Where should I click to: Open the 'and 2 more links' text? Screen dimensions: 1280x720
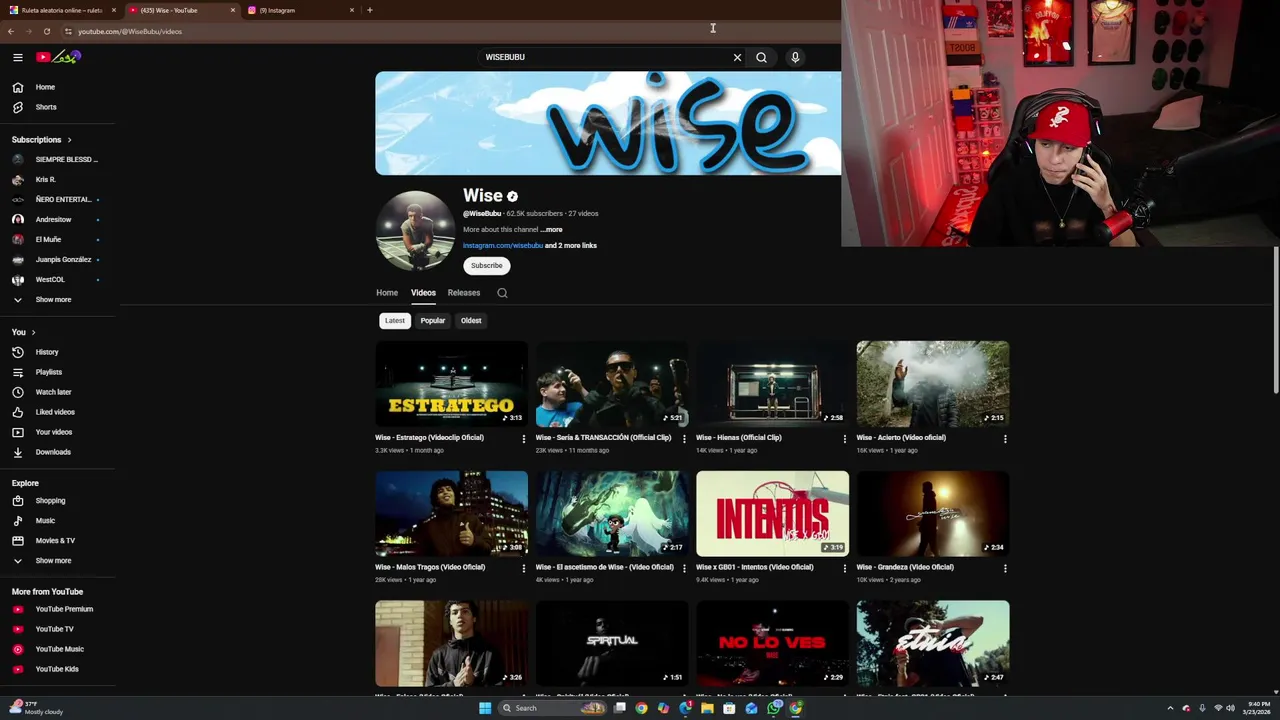(571, 246)
